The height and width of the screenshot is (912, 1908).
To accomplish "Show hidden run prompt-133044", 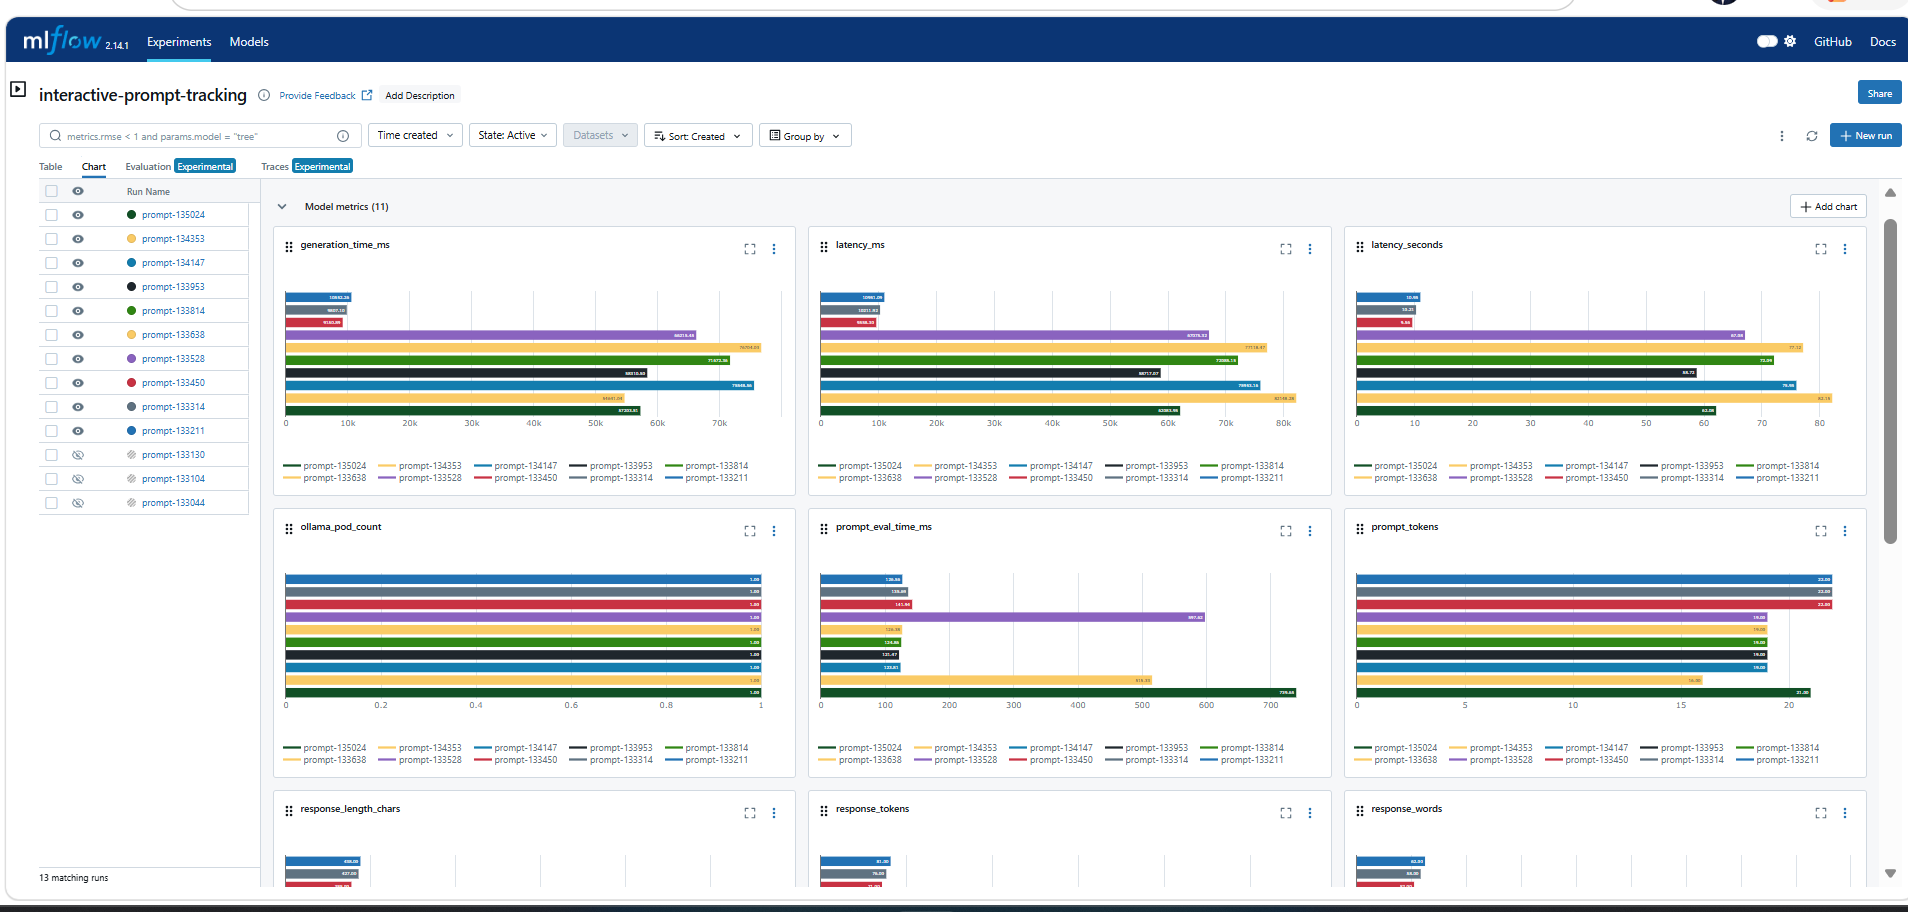I will coord(78,503).
